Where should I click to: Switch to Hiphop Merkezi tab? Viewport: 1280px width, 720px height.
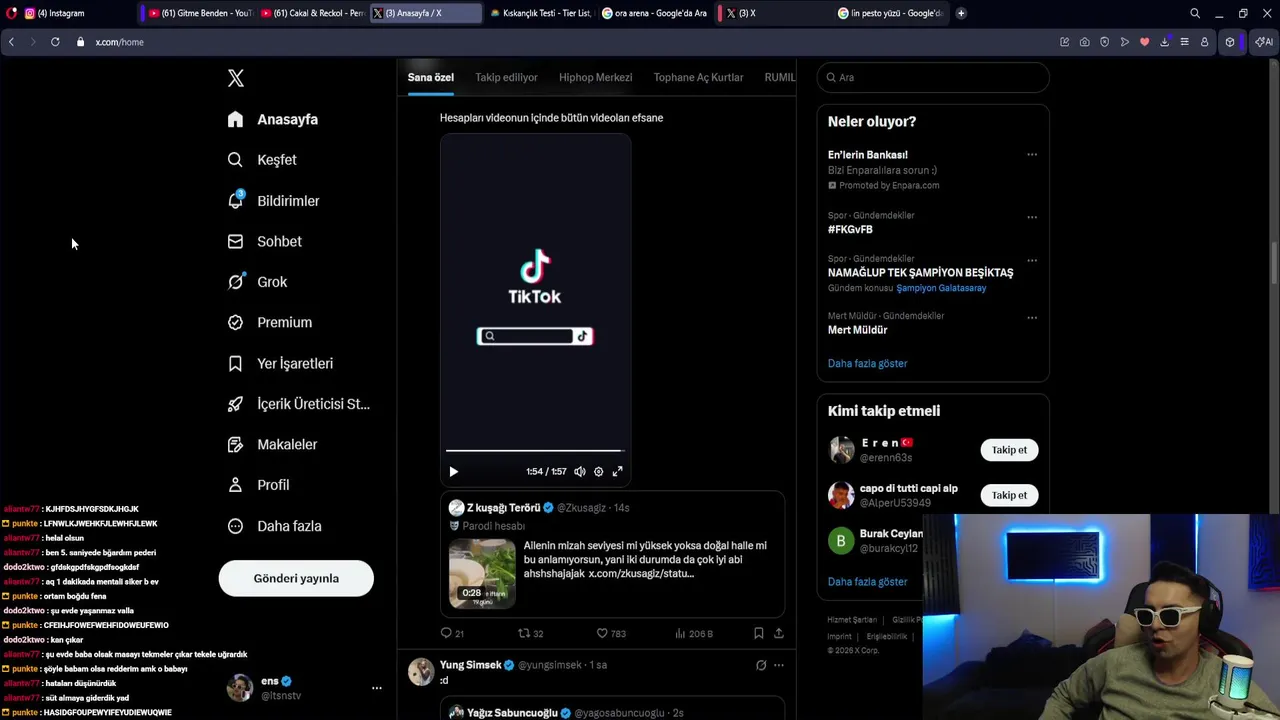(x=595, y=77)
